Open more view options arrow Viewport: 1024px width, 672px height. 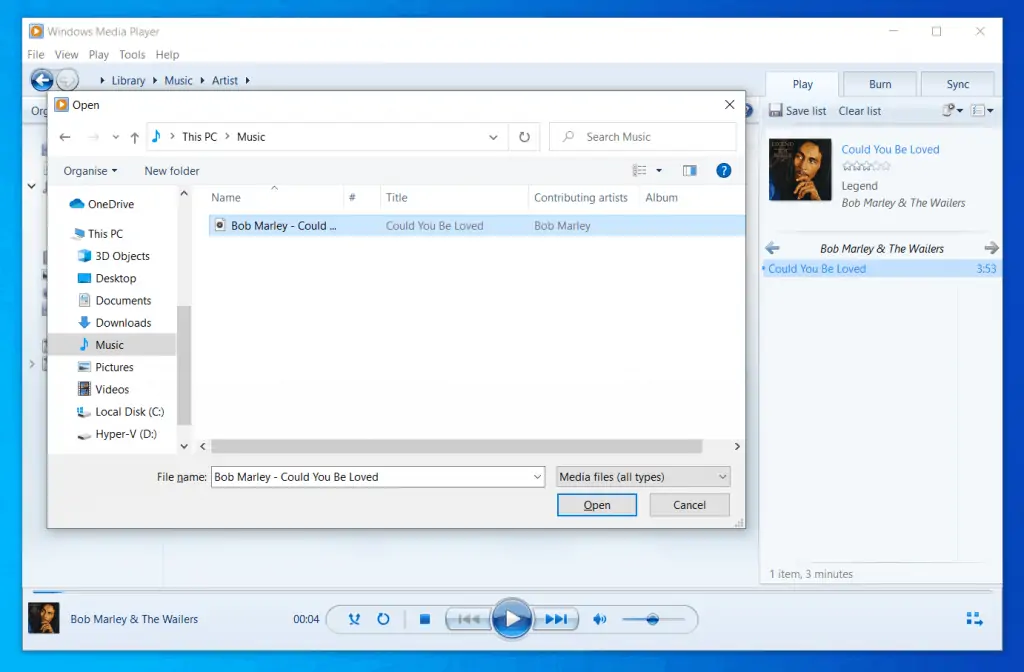(659, 170)
